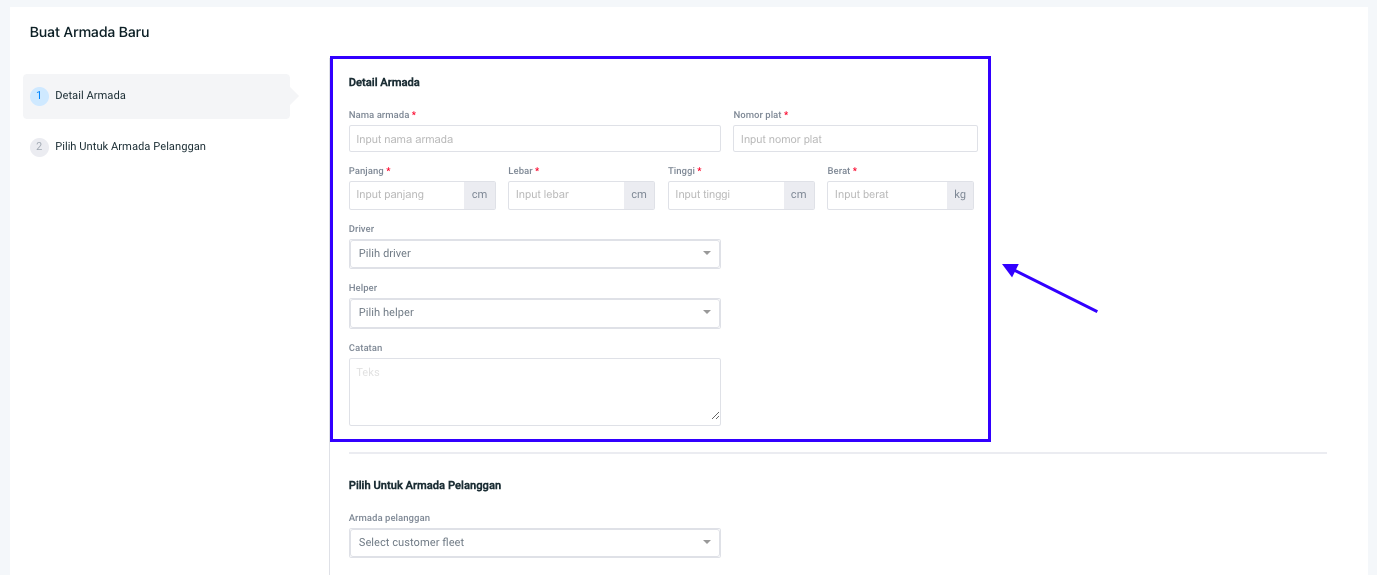Screen dimensions: 1377x575
Task: Click the Nomor plat input field
Action: [854, 139]
